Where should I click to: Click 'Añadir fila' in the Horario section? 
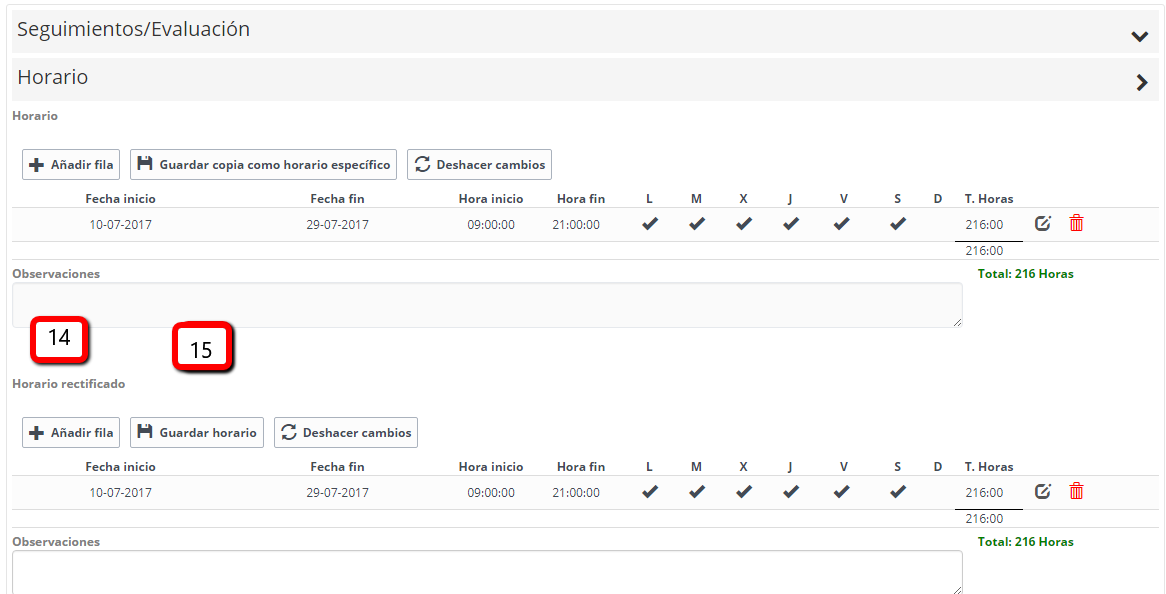point(71,164)
